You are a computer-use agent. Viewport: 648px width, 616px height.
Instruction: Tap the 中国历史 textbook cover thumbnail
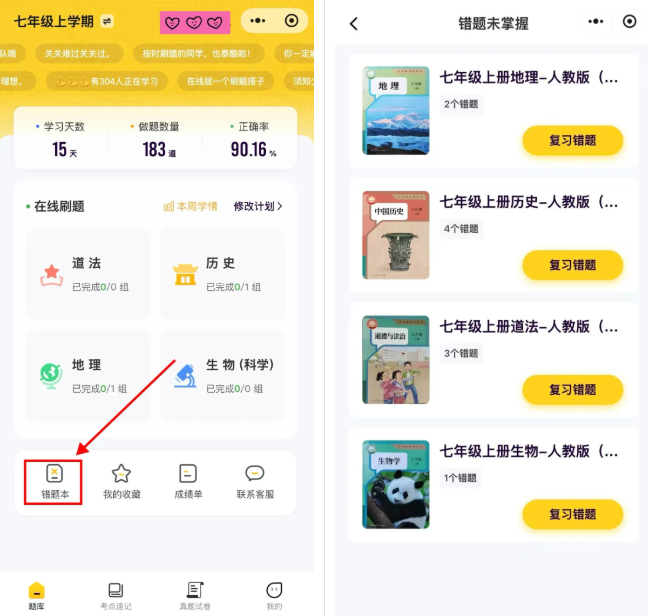[x=395, y=235]
